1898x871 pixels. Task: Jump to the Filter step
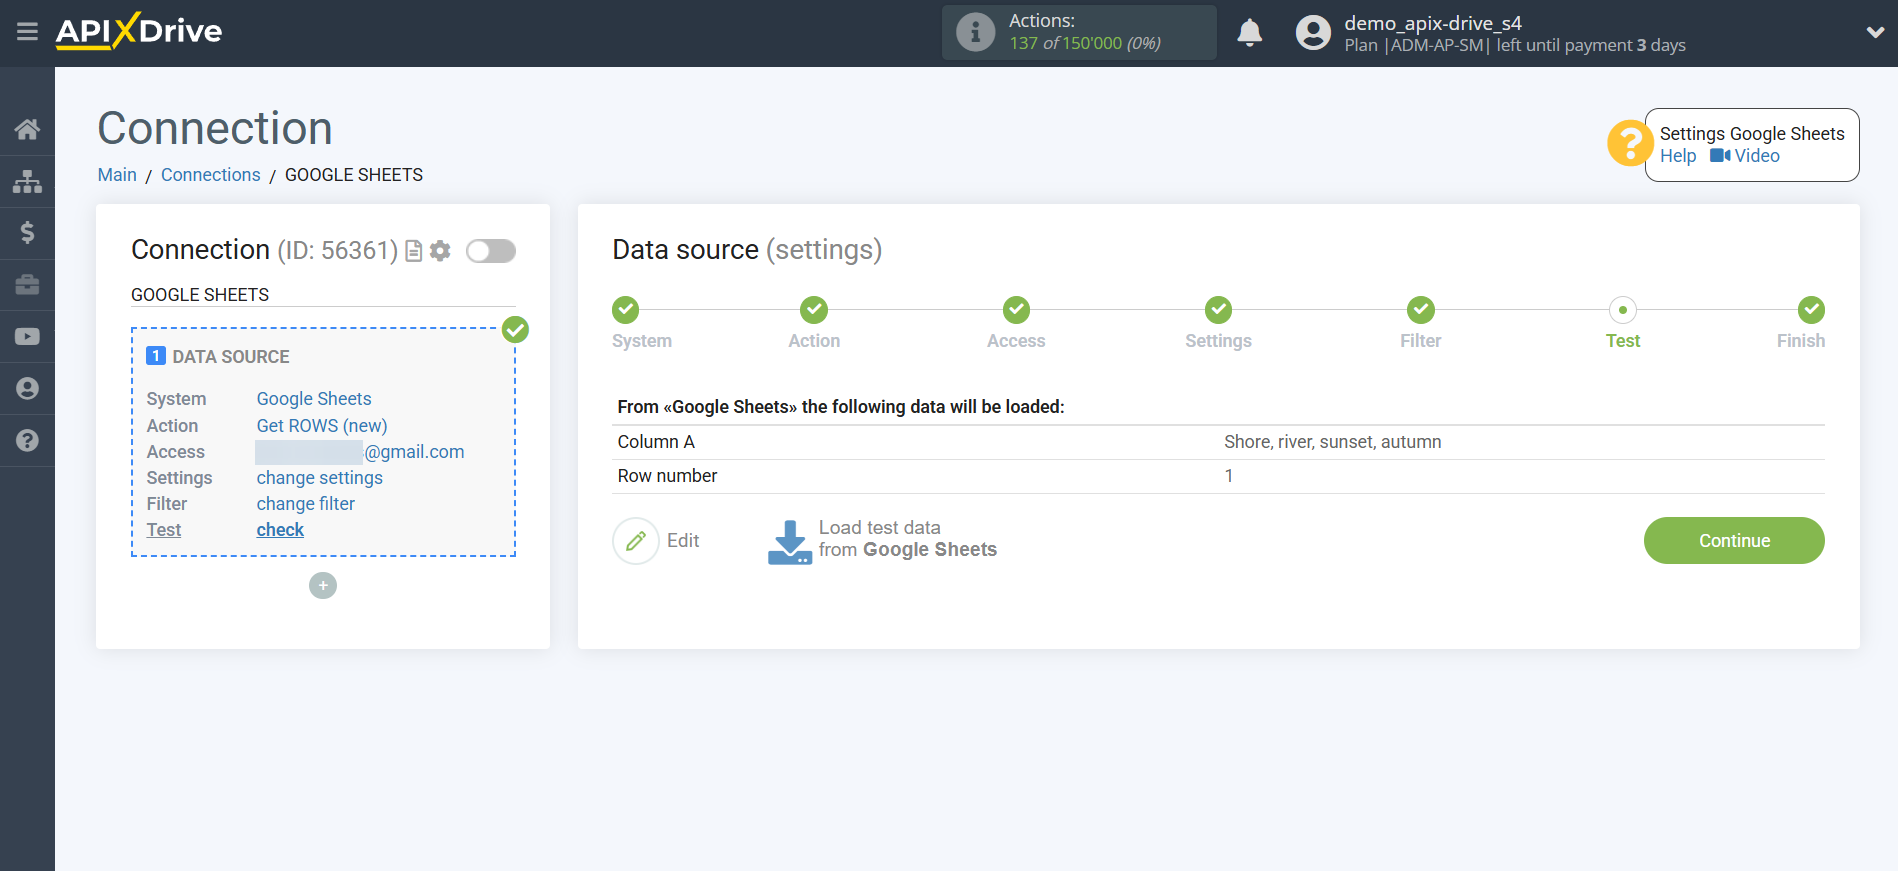pyautogui.click(x=1420, y=311)
